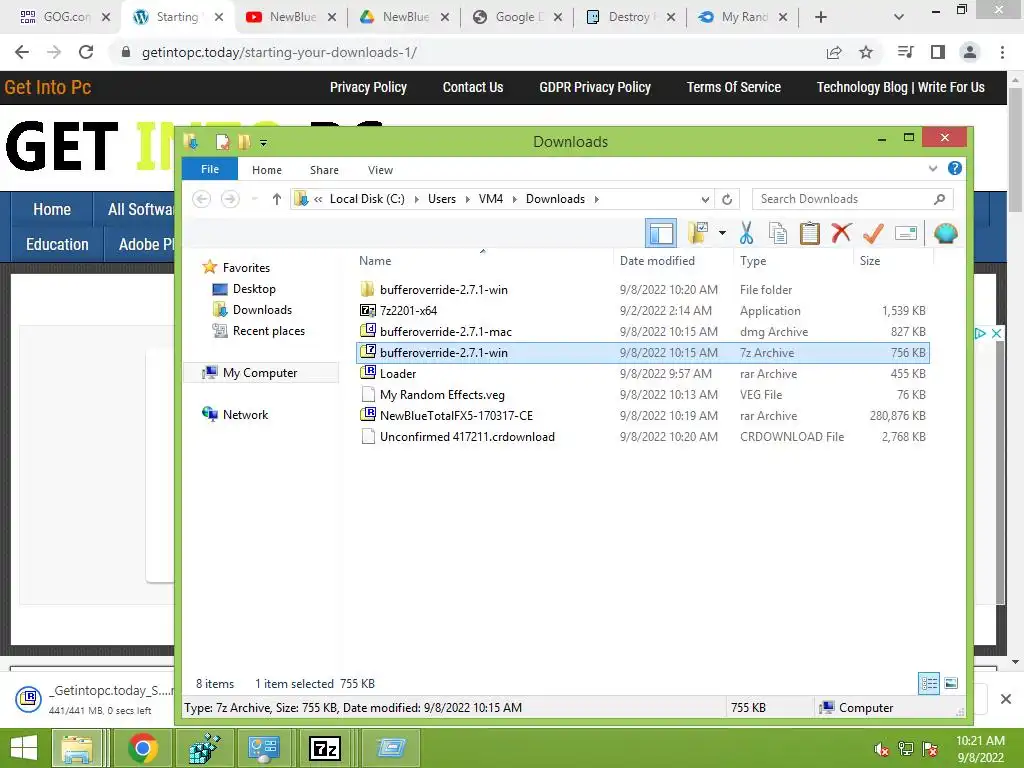
Task: Open the Share ribbon tab
Action: tap(324, 170)
